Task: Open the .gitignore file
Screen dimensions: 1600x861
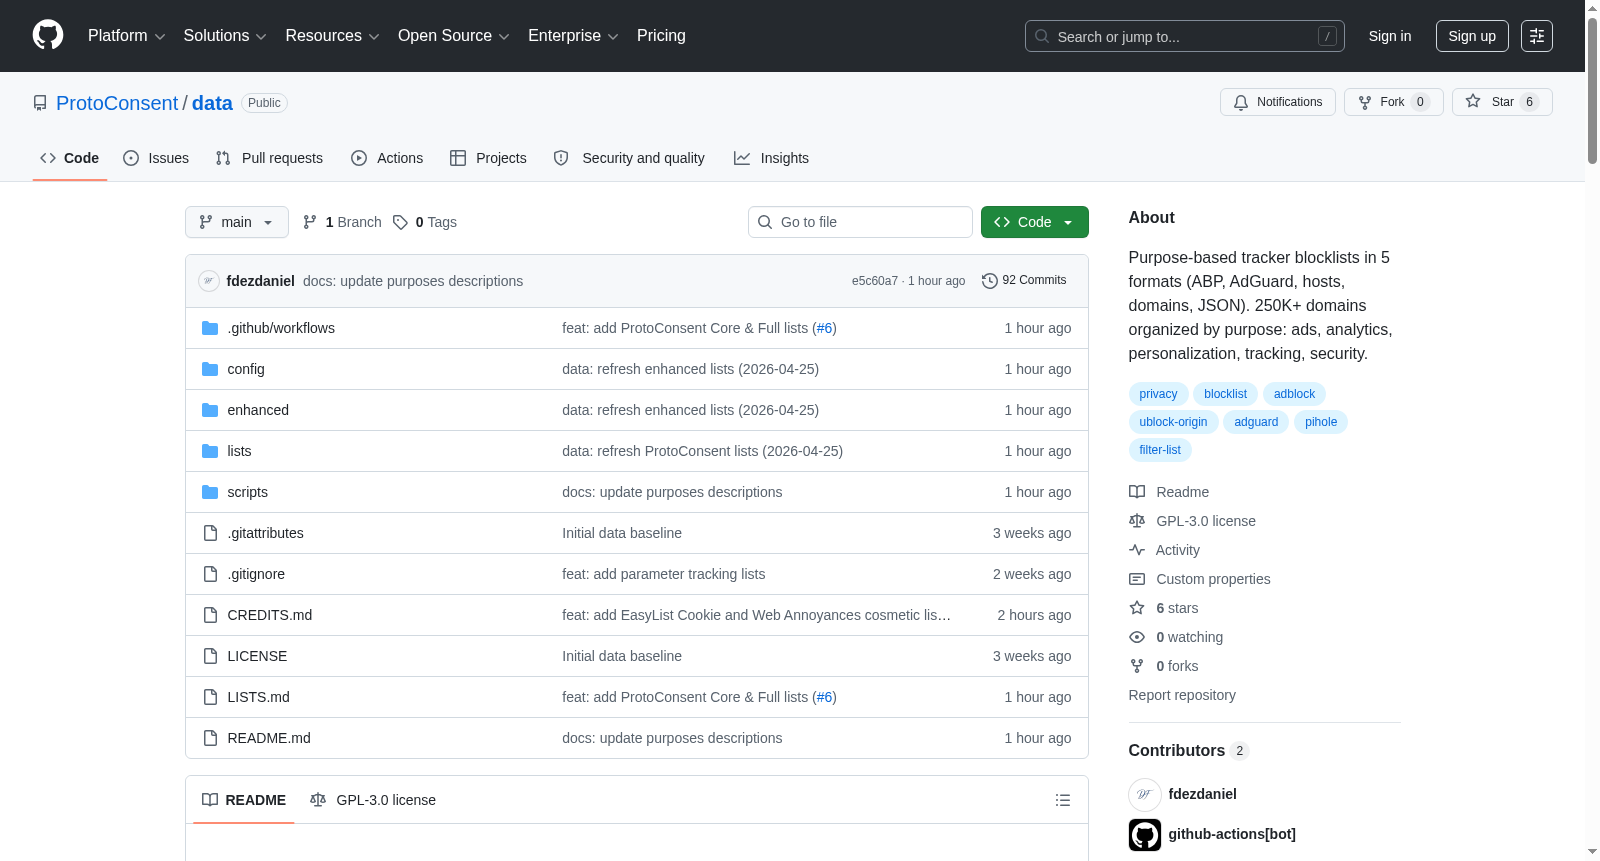Action: [256, 574]
